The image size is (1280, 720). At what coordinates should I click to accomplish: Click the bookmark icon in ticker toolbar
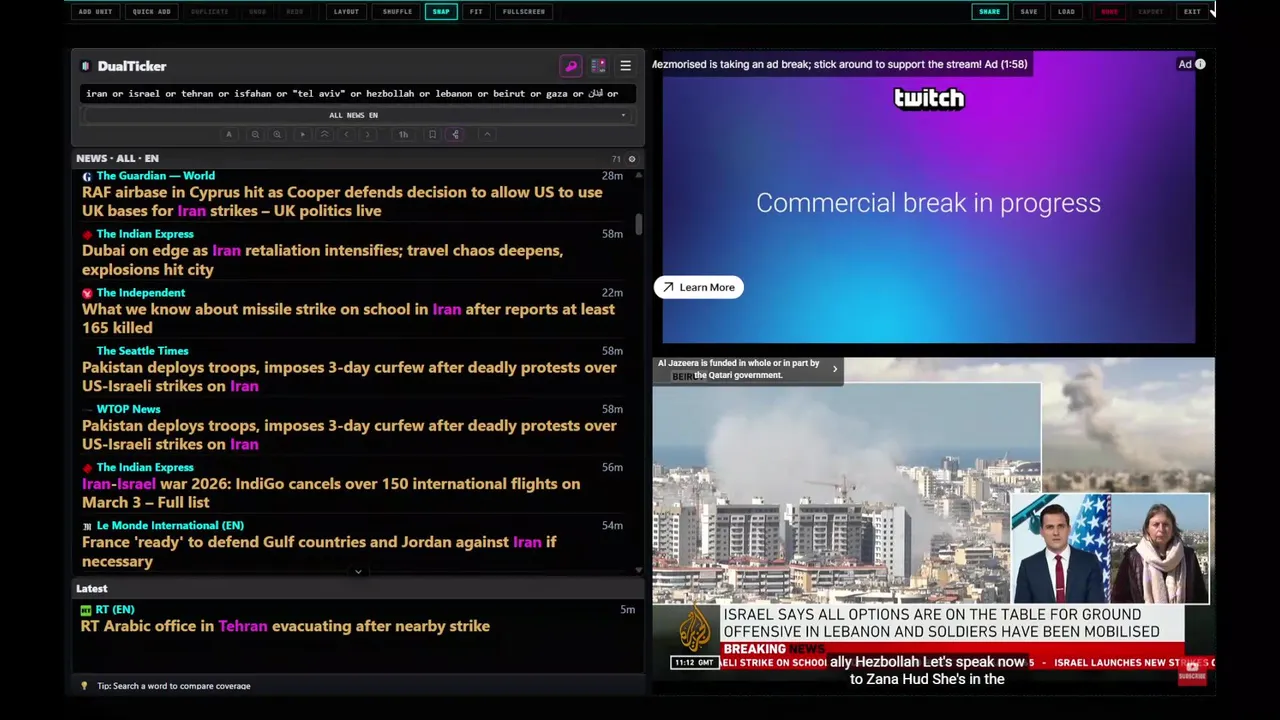(x=432, y=134)
